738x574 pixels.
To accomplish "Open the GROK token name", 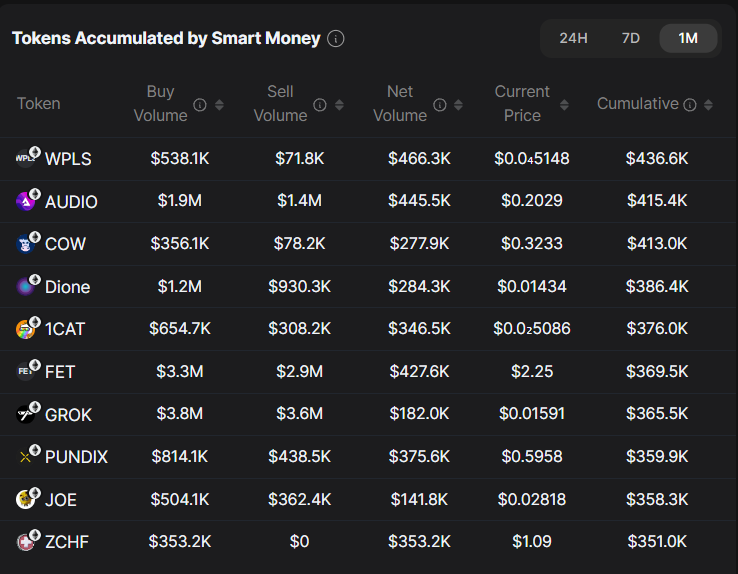I will point(68,415).
